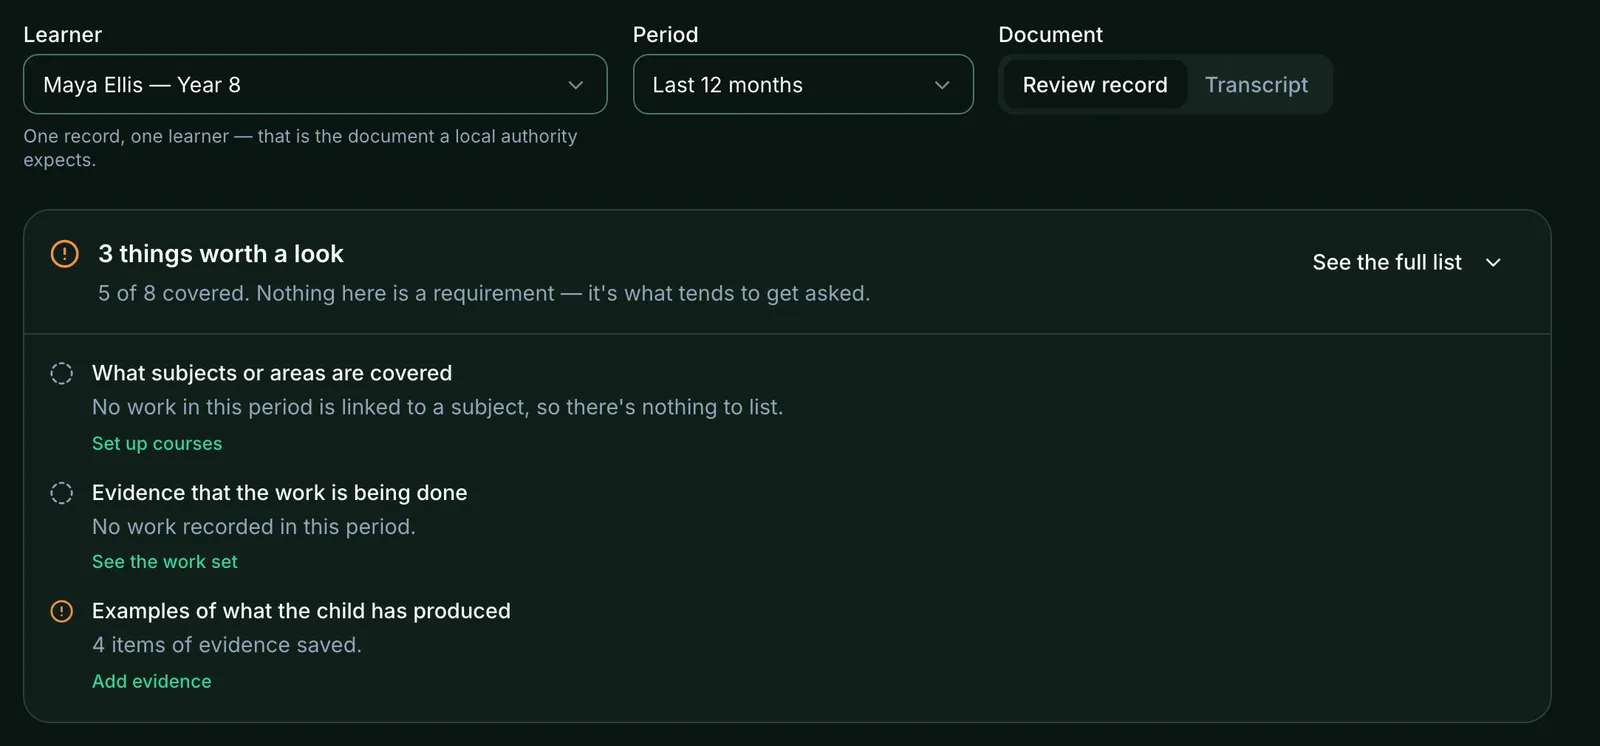1600x746 pixels.
Task: Click dashed circle icon for 'What subjects or areas are covered'
Action: coord(62,373)
